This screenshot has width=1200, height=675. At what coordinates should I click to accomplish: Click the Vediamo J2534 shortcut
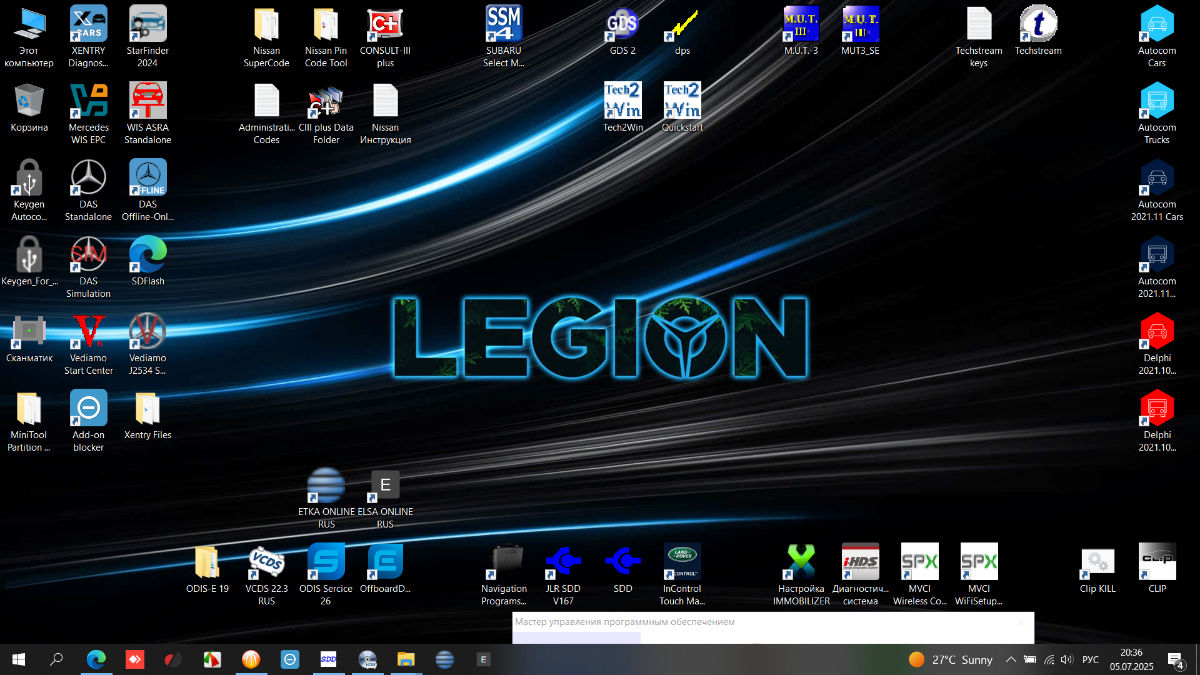click(x=148, y=331)
